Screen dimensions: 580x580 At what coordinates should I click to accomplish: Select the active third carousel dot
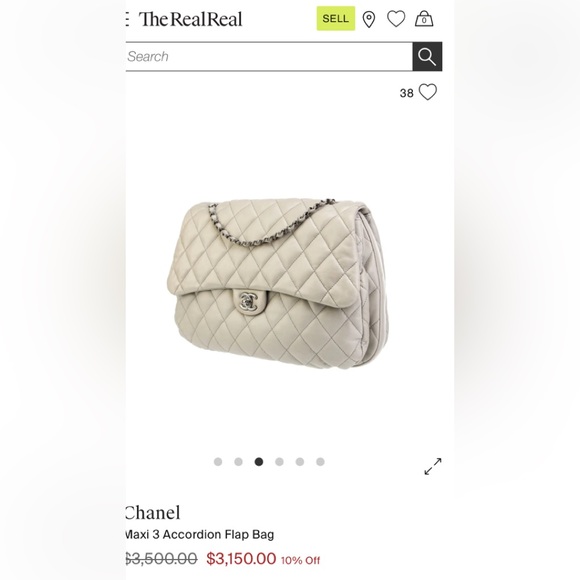[x=259, y=462]
